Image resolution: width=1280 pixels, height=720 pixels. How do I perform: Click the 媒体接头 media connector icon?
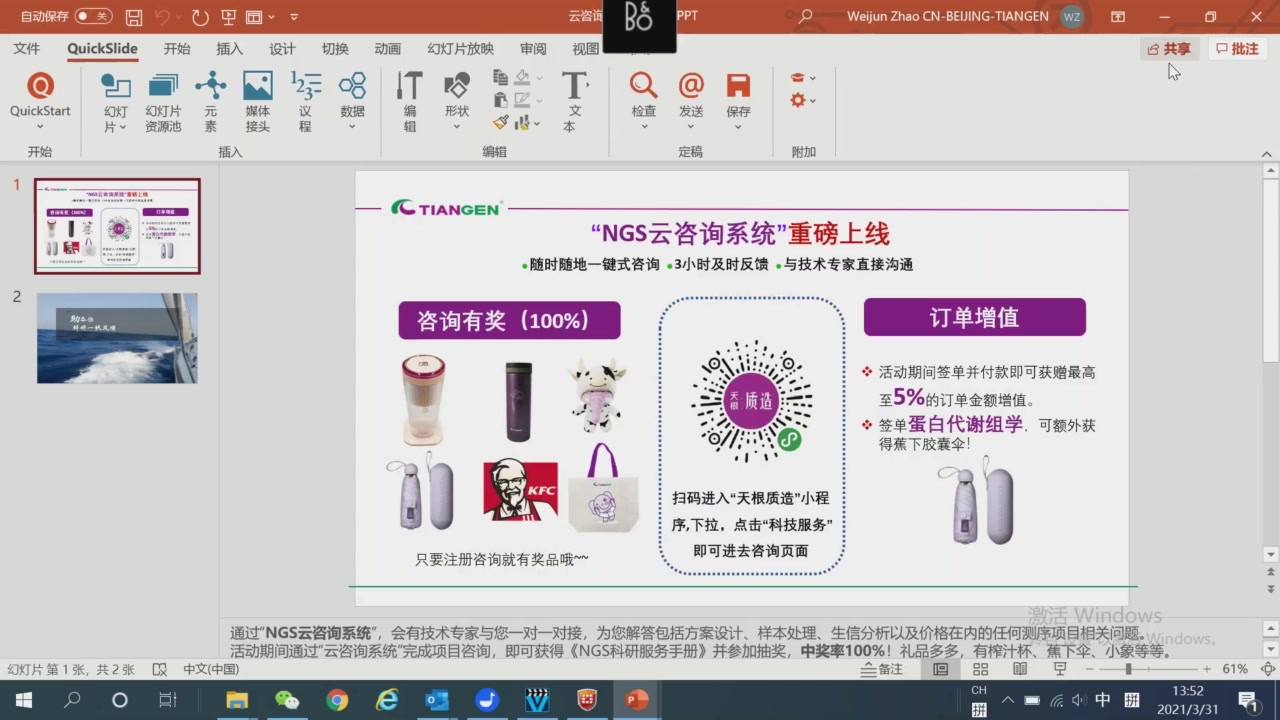(258, 102)
